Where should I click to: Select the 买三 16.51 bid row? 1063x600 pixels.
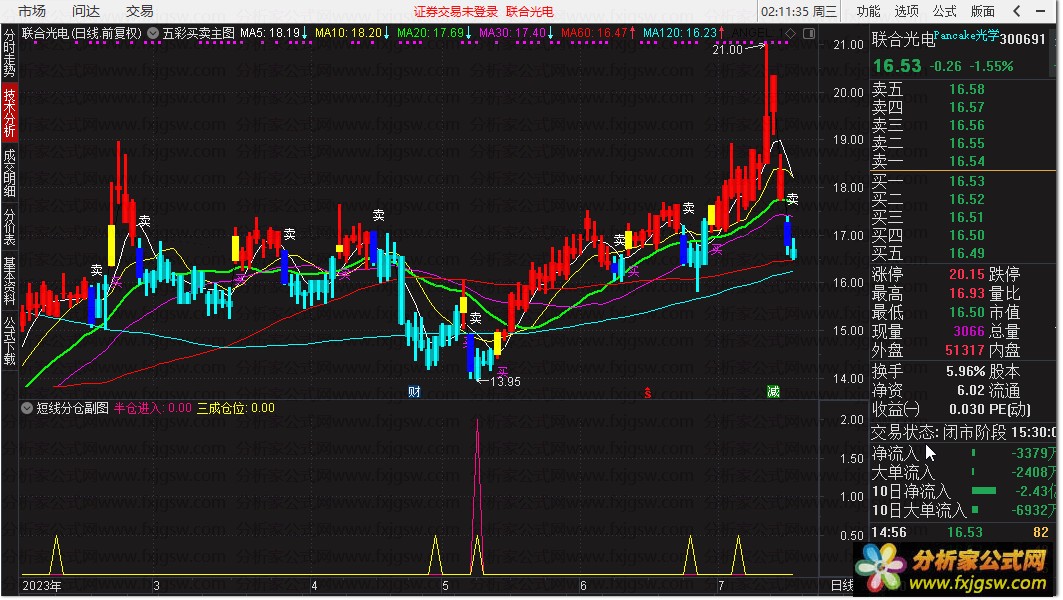(x=963, y=217)
